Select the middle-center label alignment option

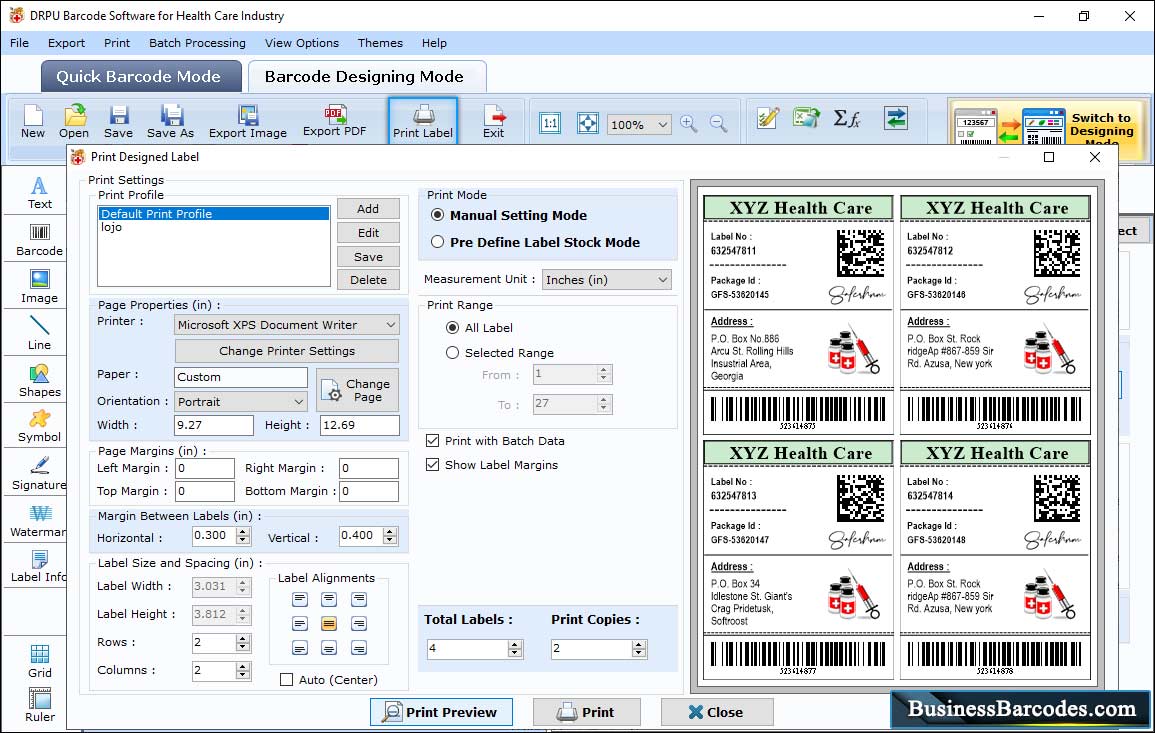point(329,624)
